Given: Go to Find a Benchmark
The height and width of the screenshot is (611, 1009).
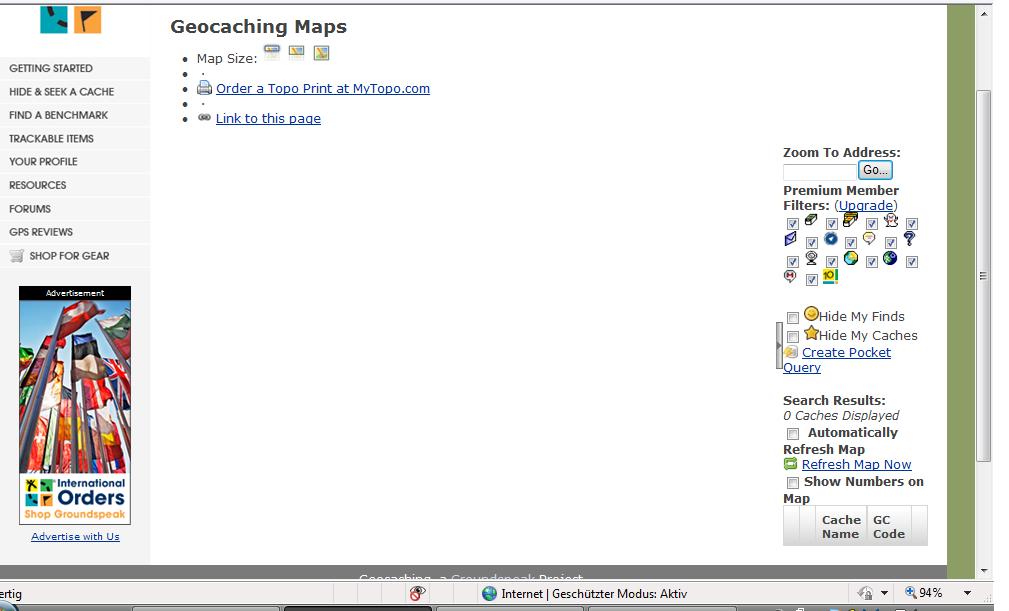Looking at the screenshot, I should pos(58,115).
